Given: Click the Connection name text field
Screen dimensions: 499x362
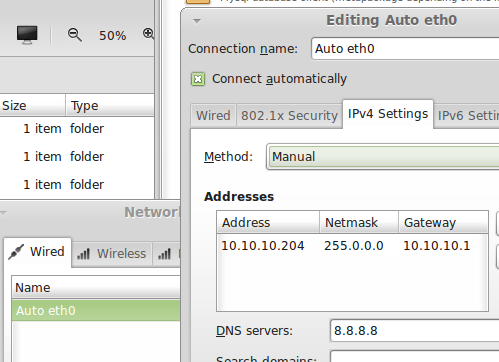Looking at the screenshot, I should pos(405,49).
